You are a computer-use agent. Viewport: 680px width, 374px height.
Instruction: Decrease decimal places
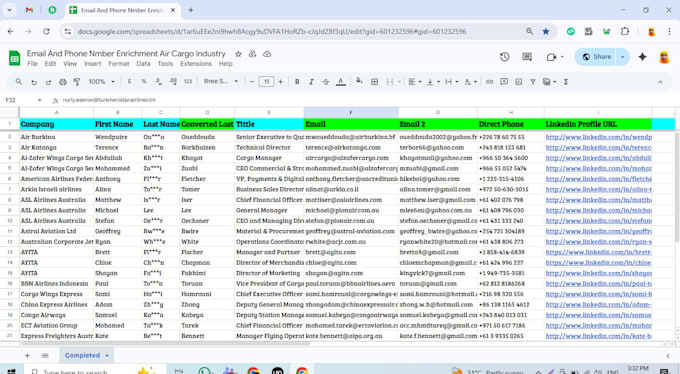[x=158, y=82]
